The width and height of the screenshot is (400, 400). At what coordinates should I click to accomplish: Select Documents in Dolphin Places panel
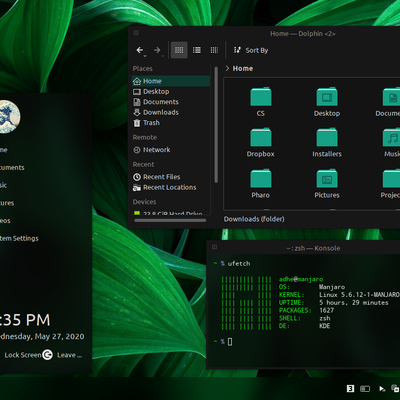pyautogui.click(x=171, y=102)
